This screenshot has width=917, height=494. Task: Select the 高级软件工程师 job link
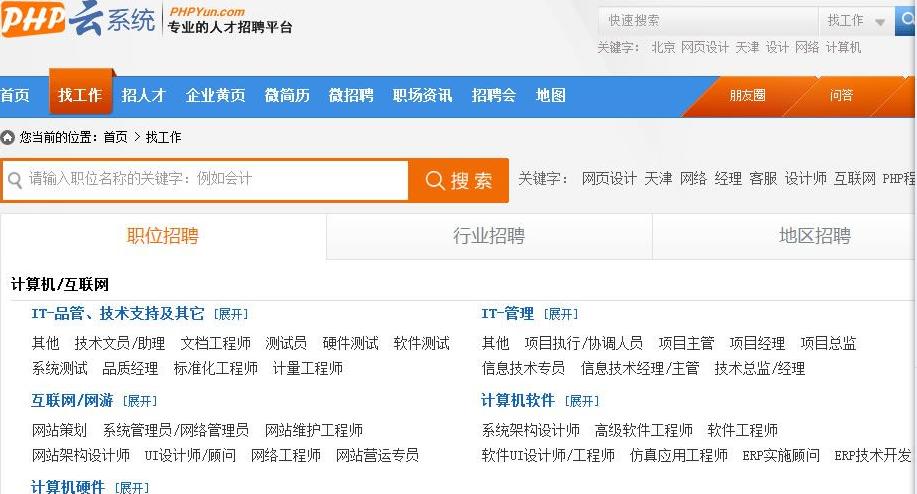(x=643, y=430)
